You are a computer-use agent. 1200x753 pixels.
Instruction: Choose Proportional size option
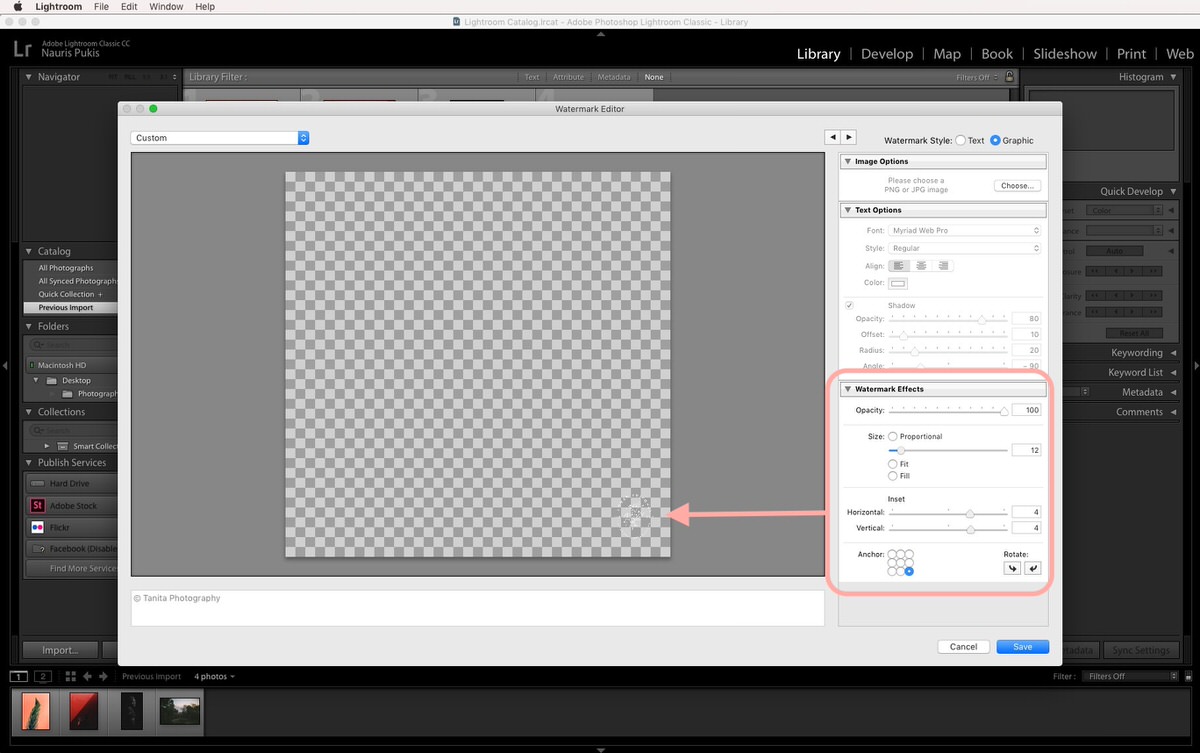point(893,437)
